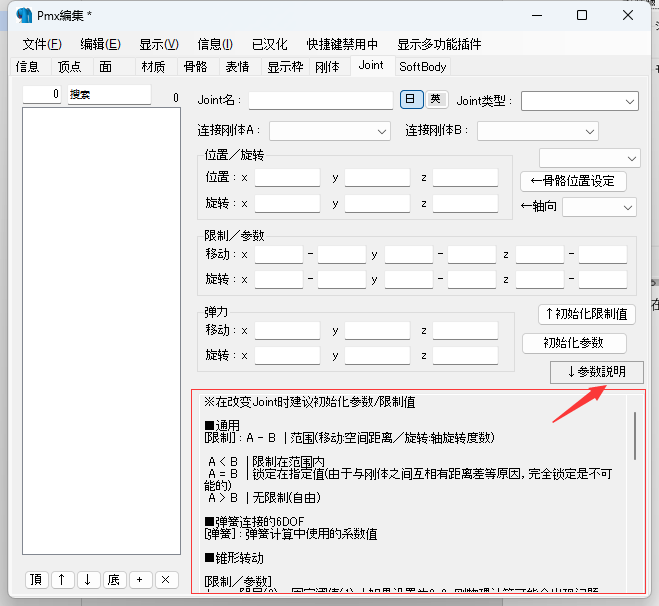Screen dimensions: 659x606
Task: Open the Joint类型 dropdown
Action: pyautogui.click(x=579, y=101)
